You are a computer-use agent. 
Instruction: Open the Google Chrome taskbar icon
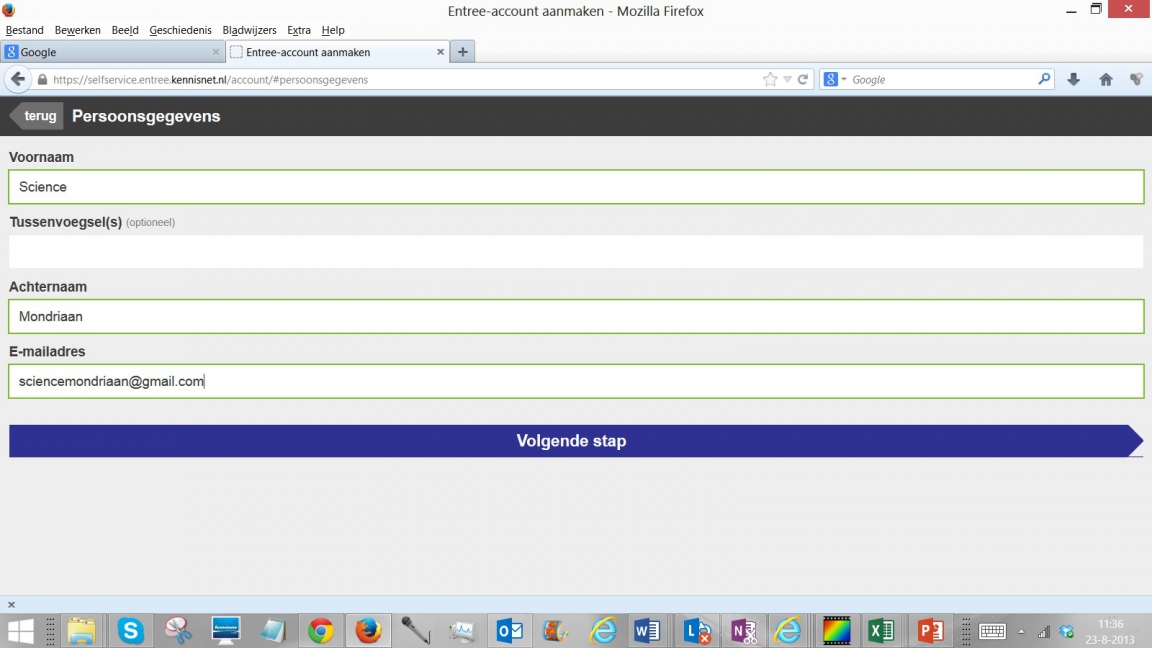(x=321, y=630)
